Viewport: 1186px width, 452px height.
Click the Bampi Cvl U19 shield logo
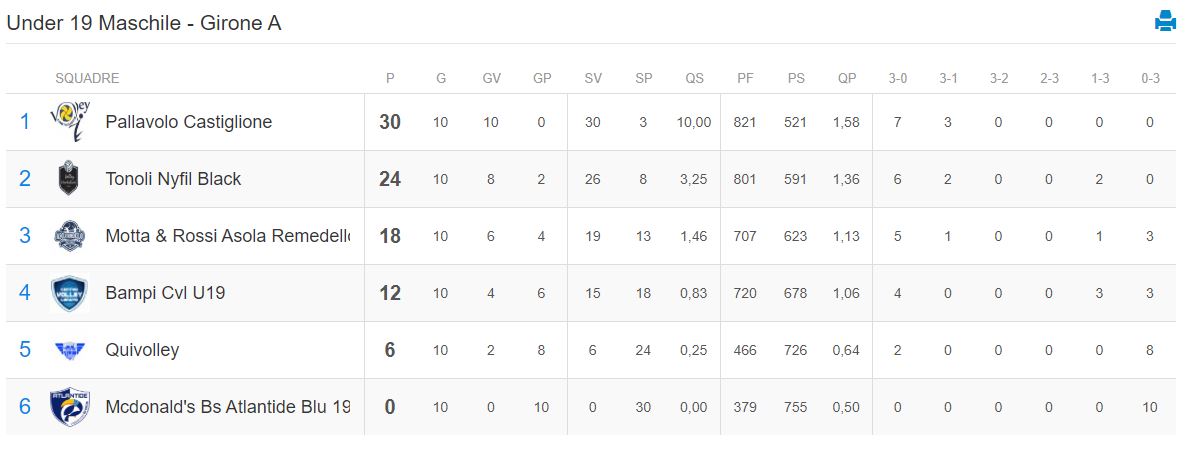pos(70,293)
